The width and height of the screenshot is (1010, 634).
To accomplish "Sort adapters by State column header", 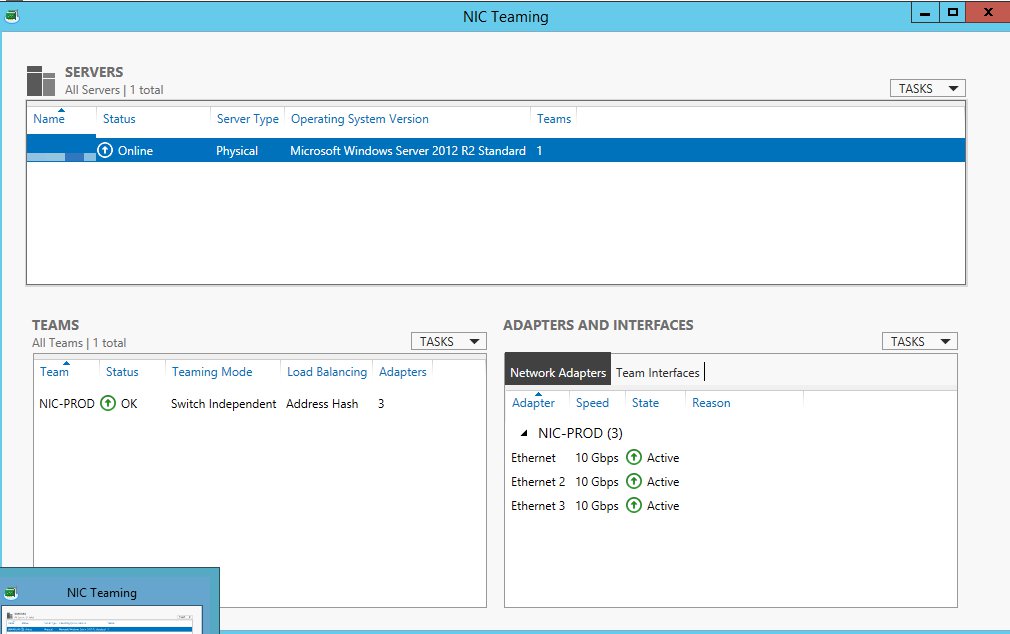I will 645,403.
